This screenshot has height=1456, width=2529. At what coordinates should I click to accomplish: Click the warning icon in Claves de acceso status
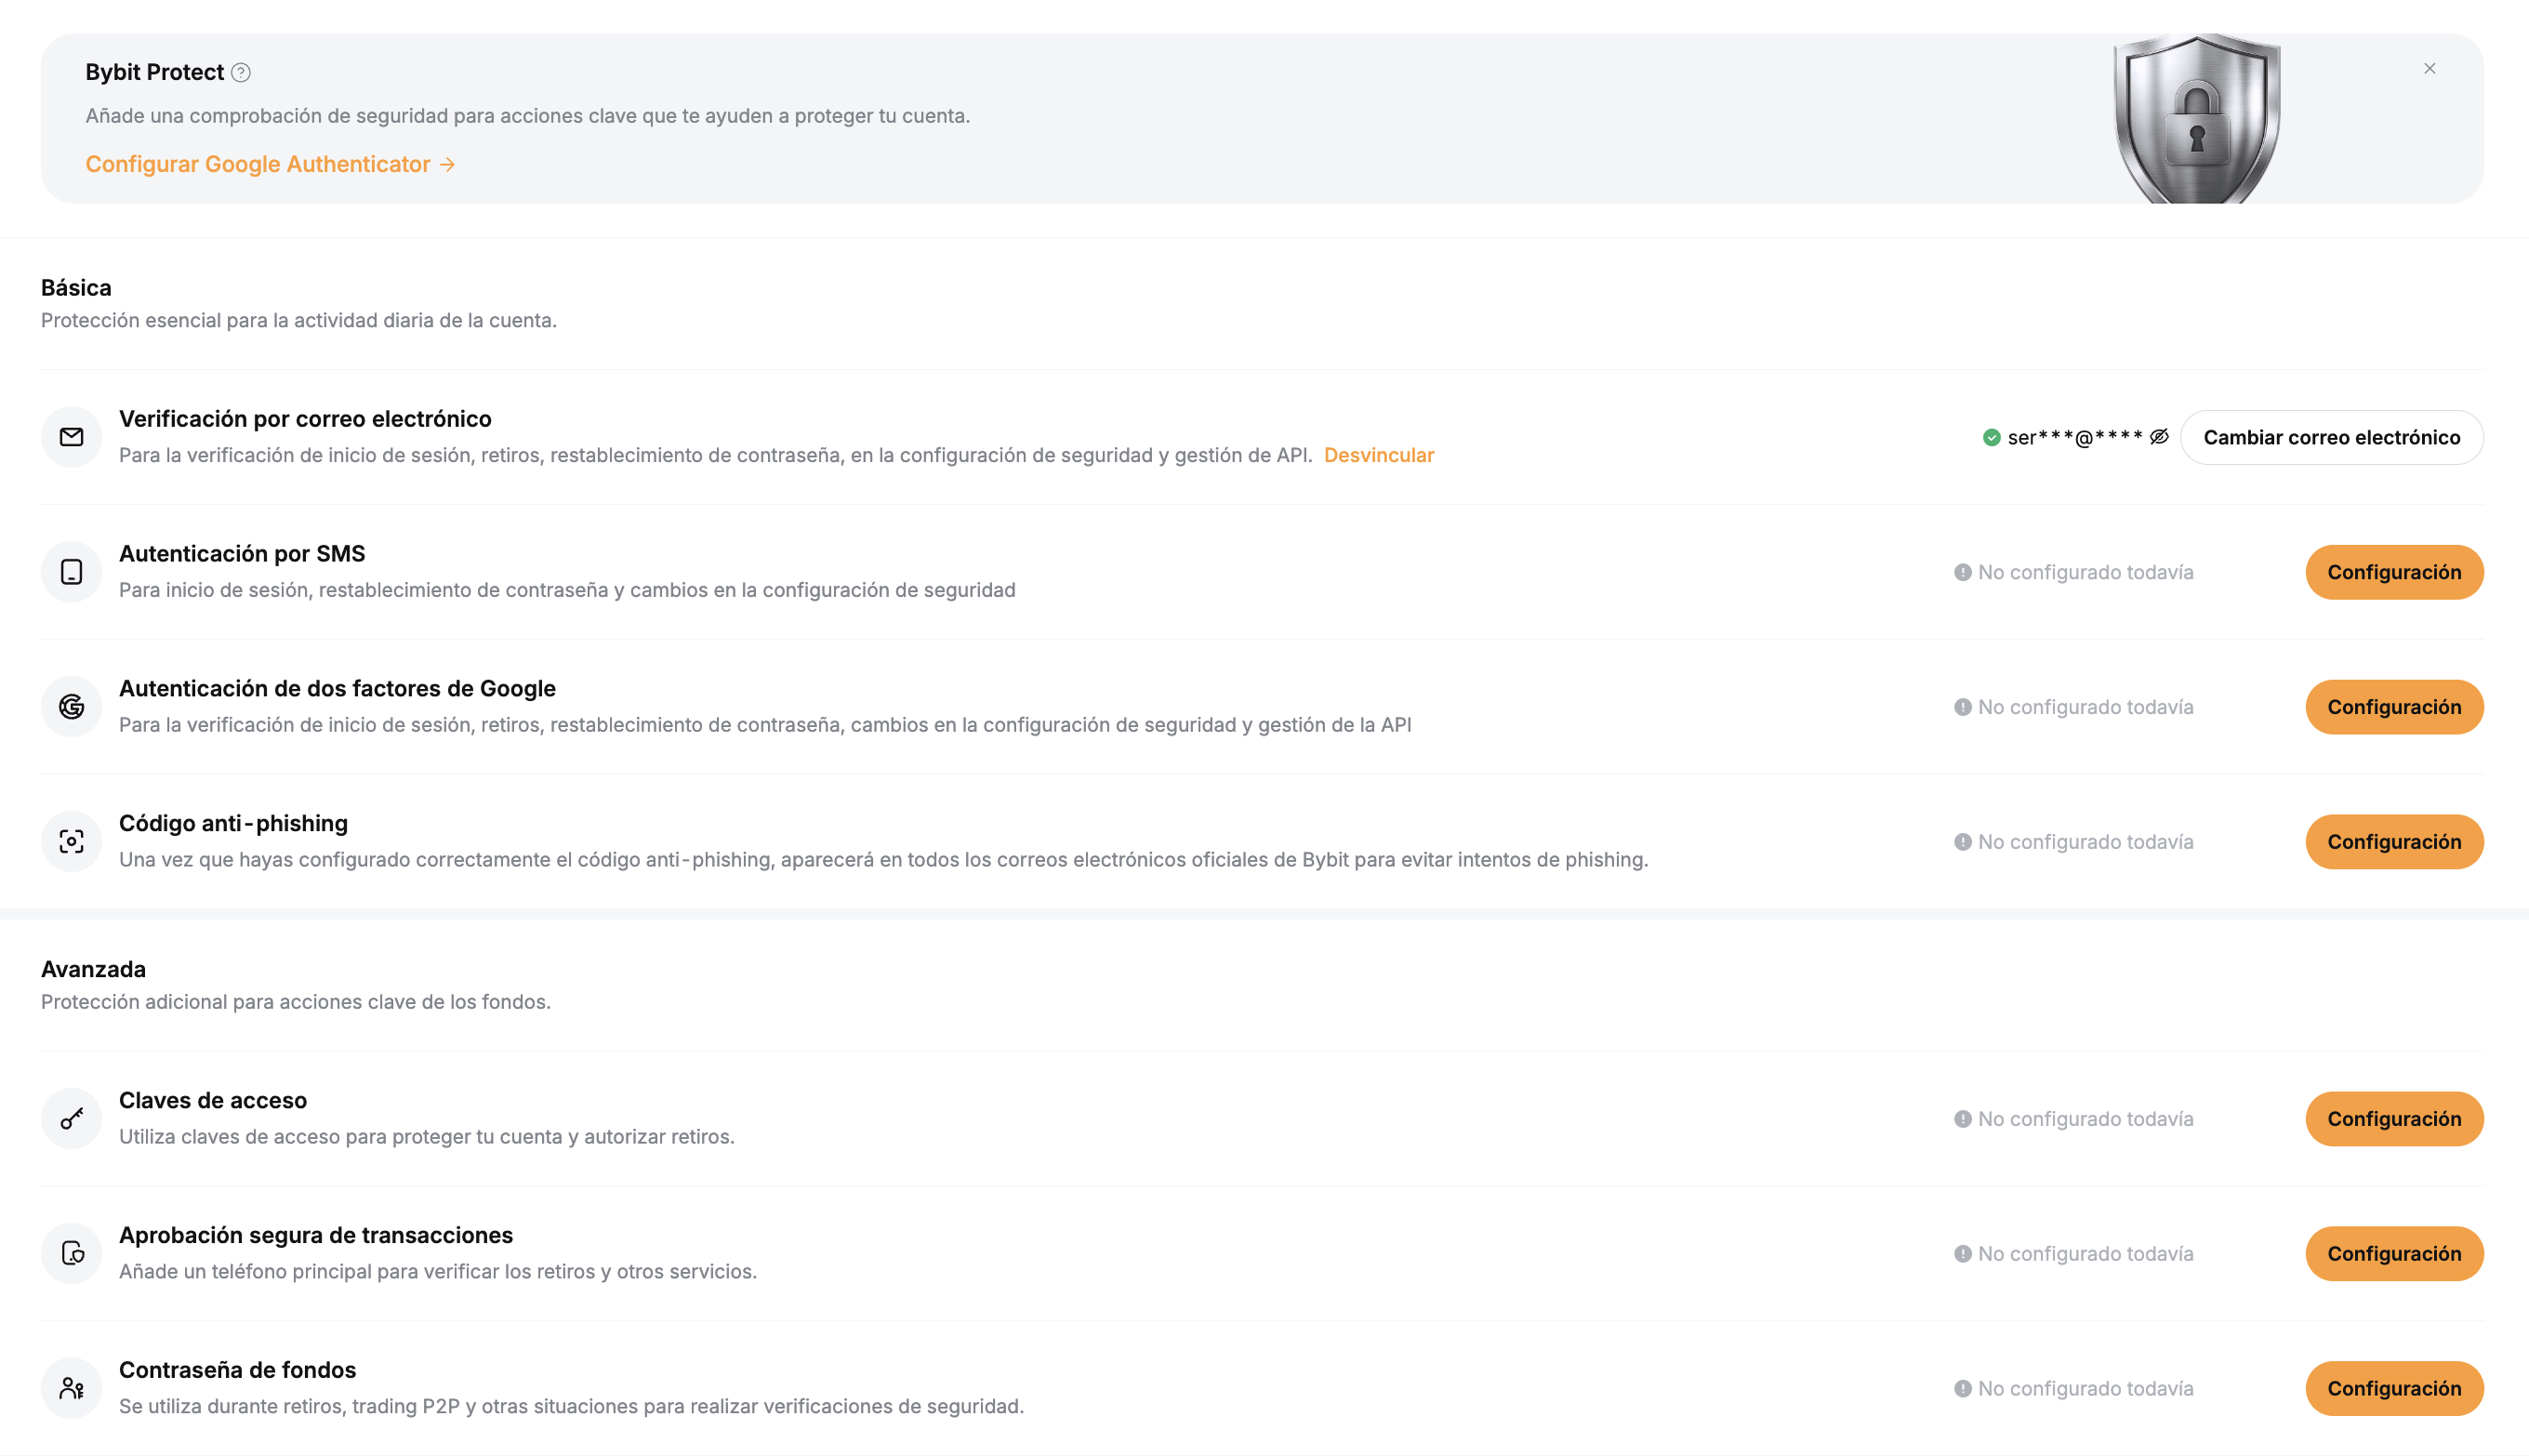coord(1963,1119)
